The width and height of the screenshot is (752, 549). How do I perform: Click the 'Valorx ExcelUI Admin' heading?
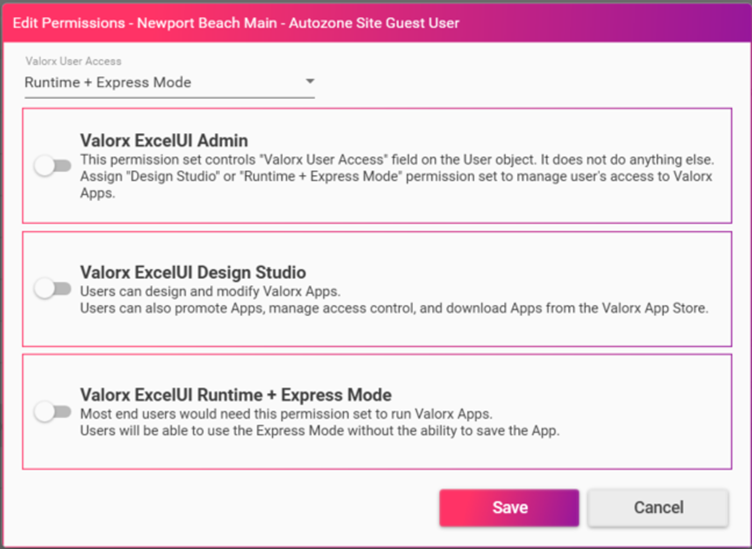tap(164, 140)
